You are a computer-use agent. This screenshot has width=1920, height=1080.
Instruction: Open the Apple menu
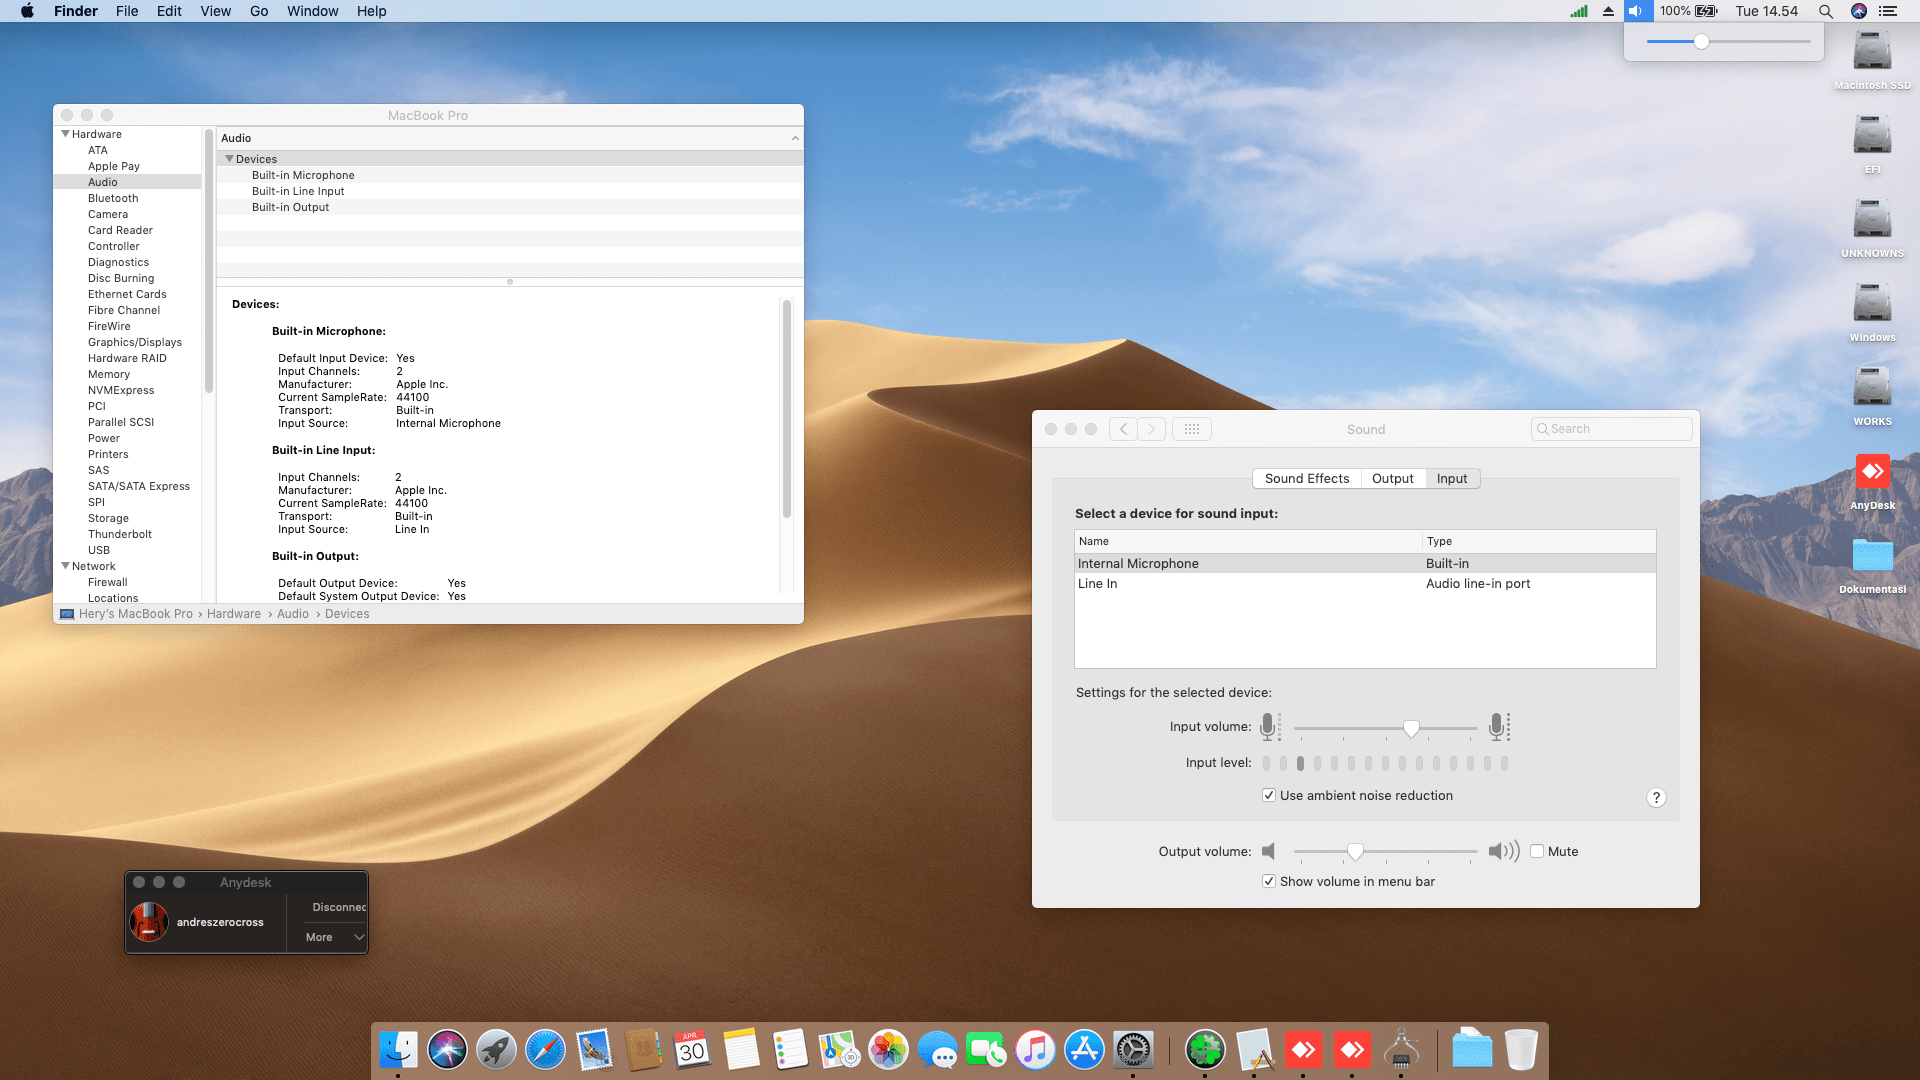(x=27, y=11)
